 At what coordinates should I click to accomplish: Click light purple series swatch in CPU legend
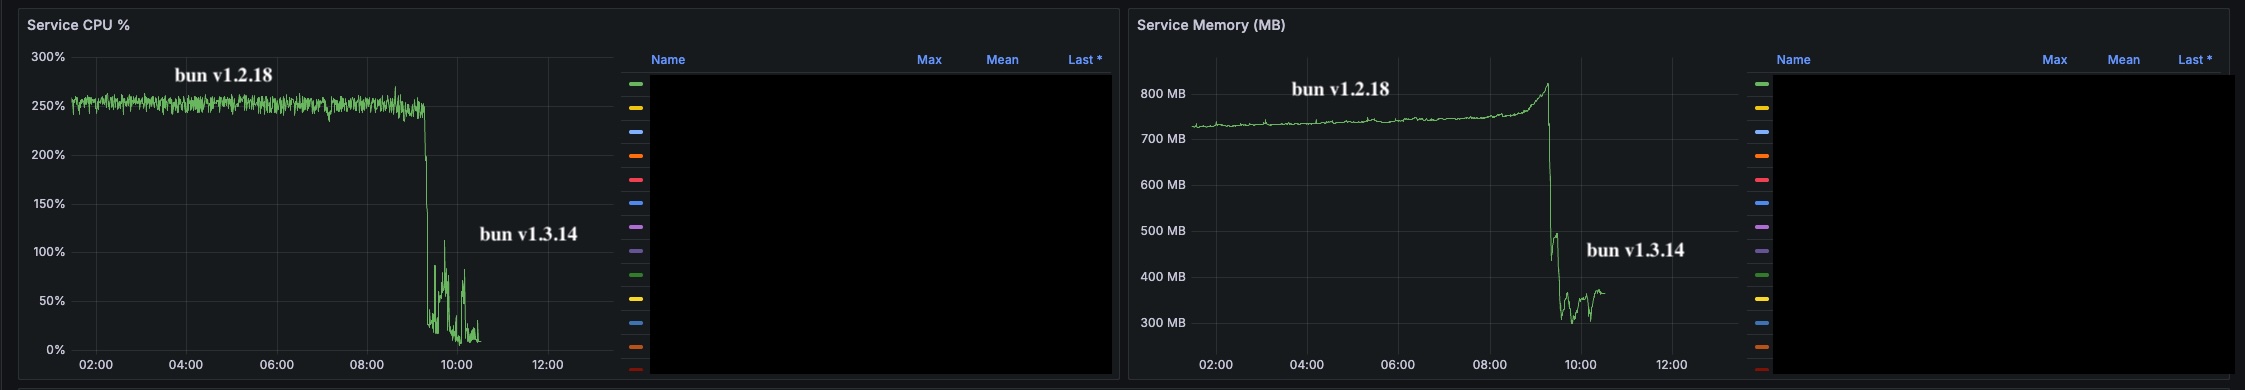coord(636,227)
